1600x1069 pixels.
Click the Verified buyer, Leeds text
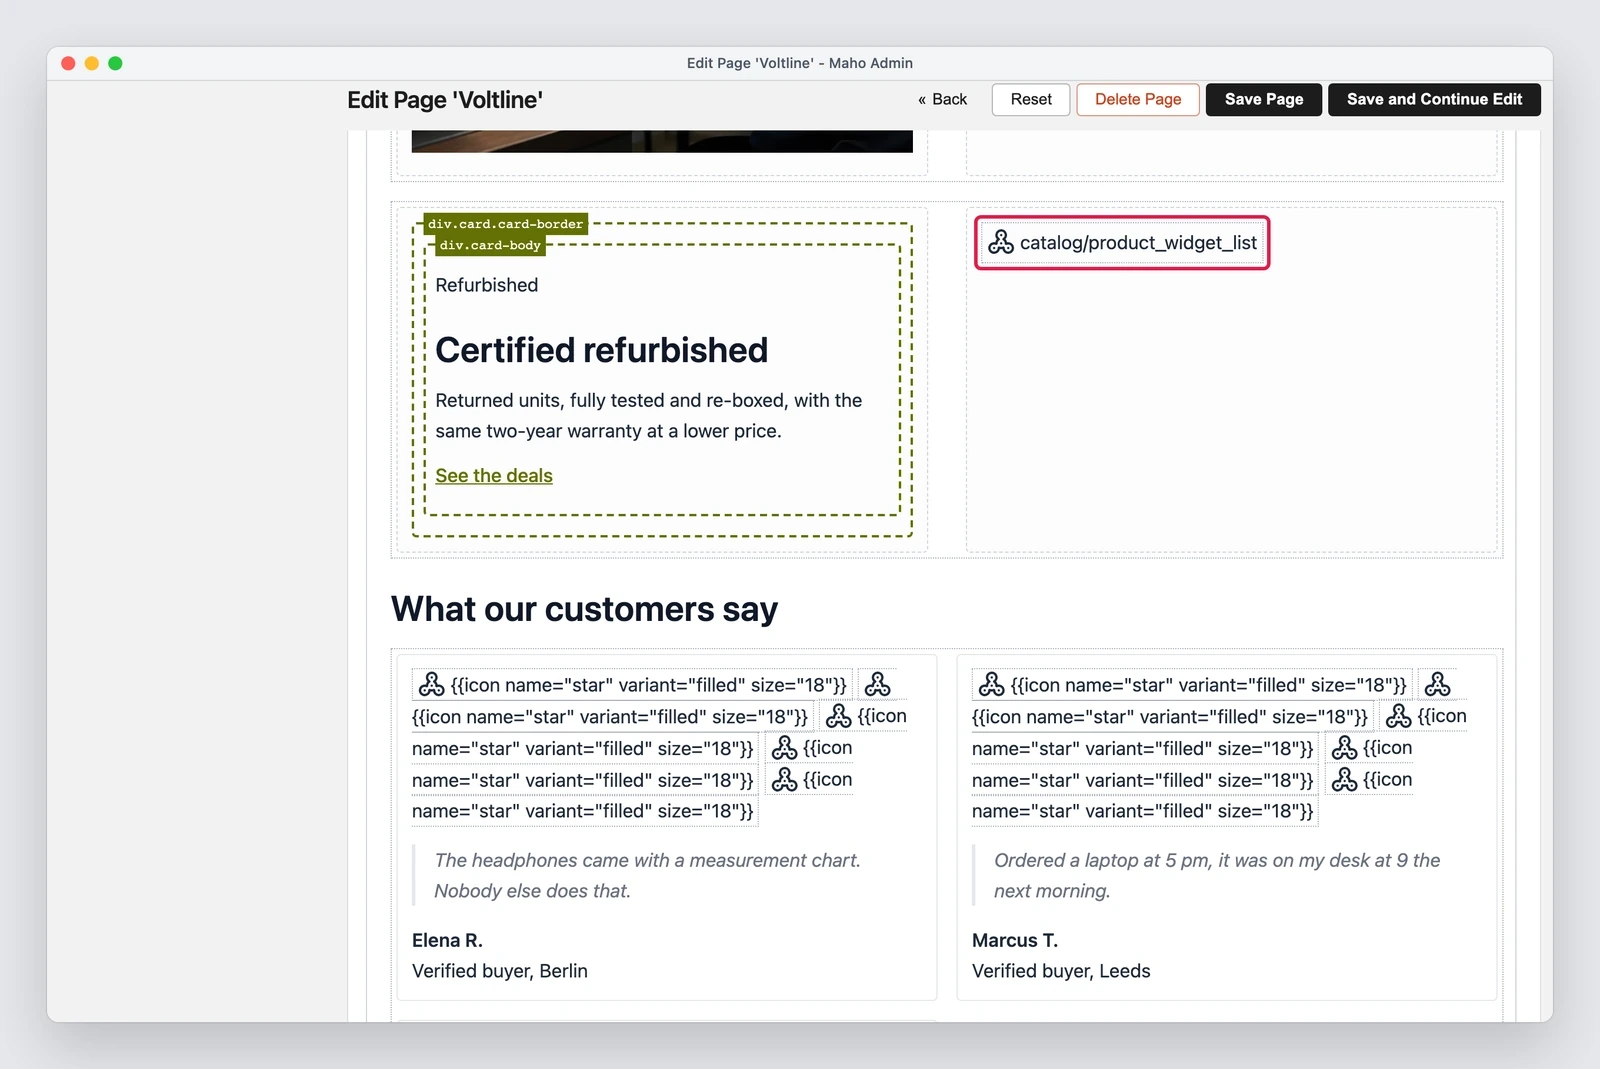pyautogui.click(x=1061, y=971)
